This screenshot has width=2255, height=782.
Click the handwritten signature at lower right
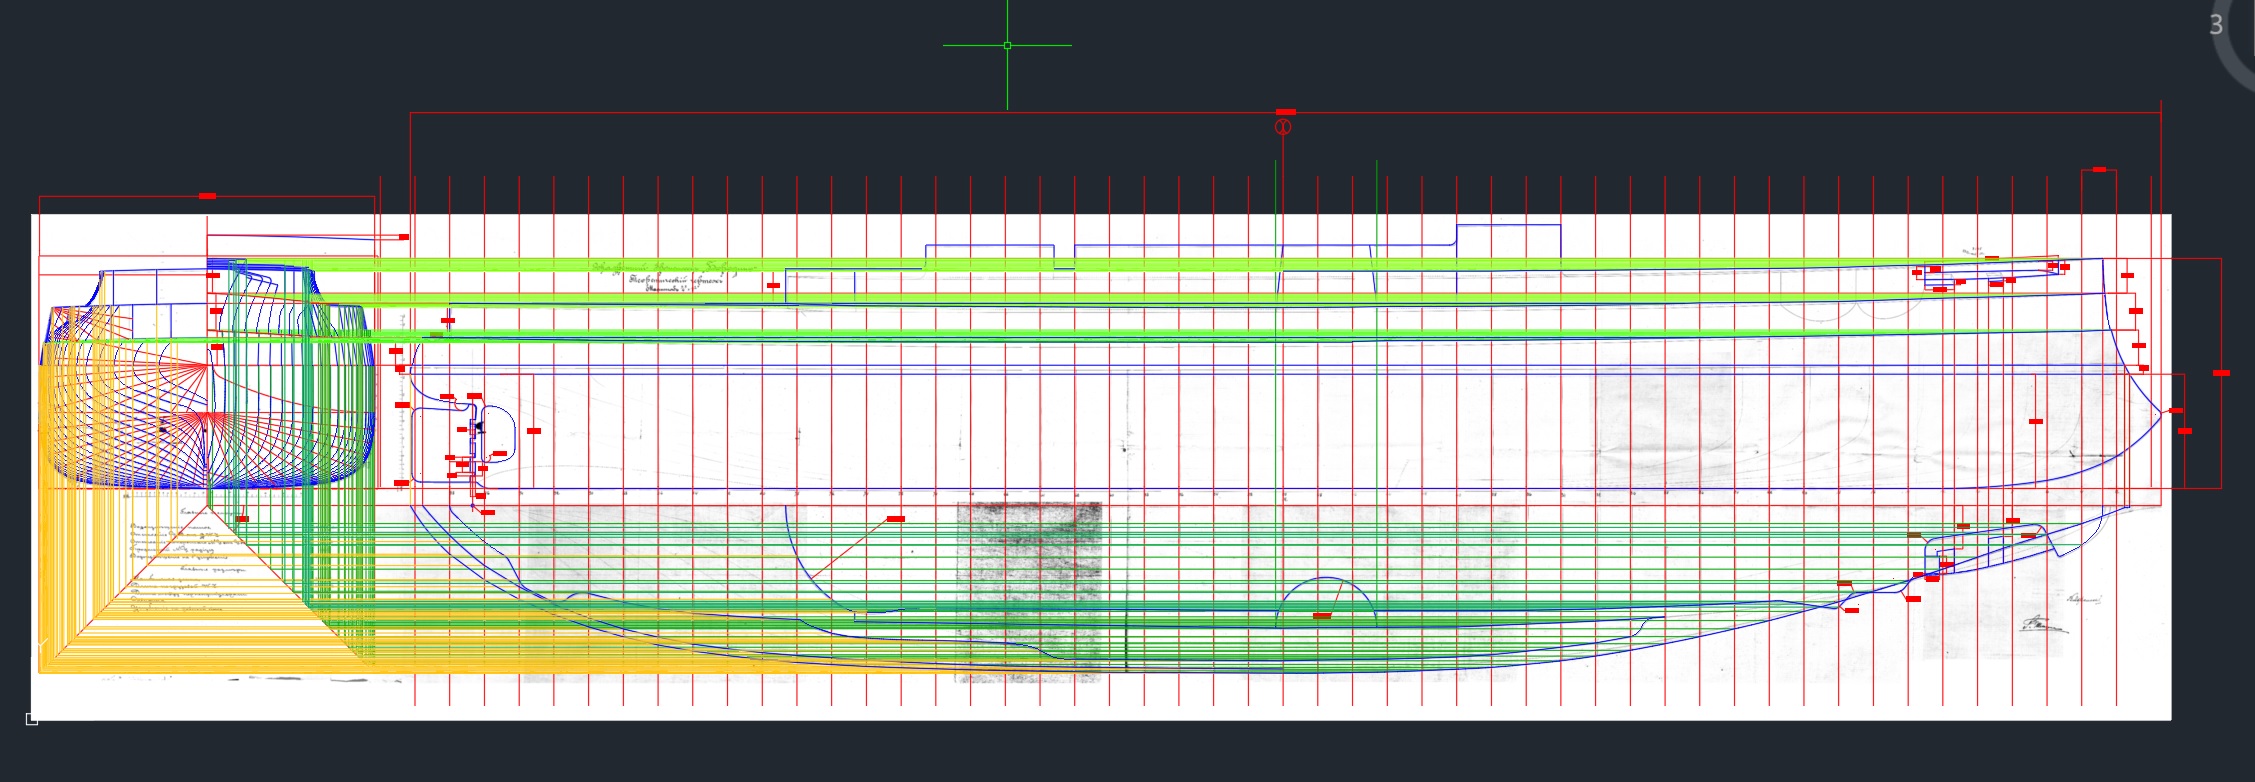pos(2042,625)
